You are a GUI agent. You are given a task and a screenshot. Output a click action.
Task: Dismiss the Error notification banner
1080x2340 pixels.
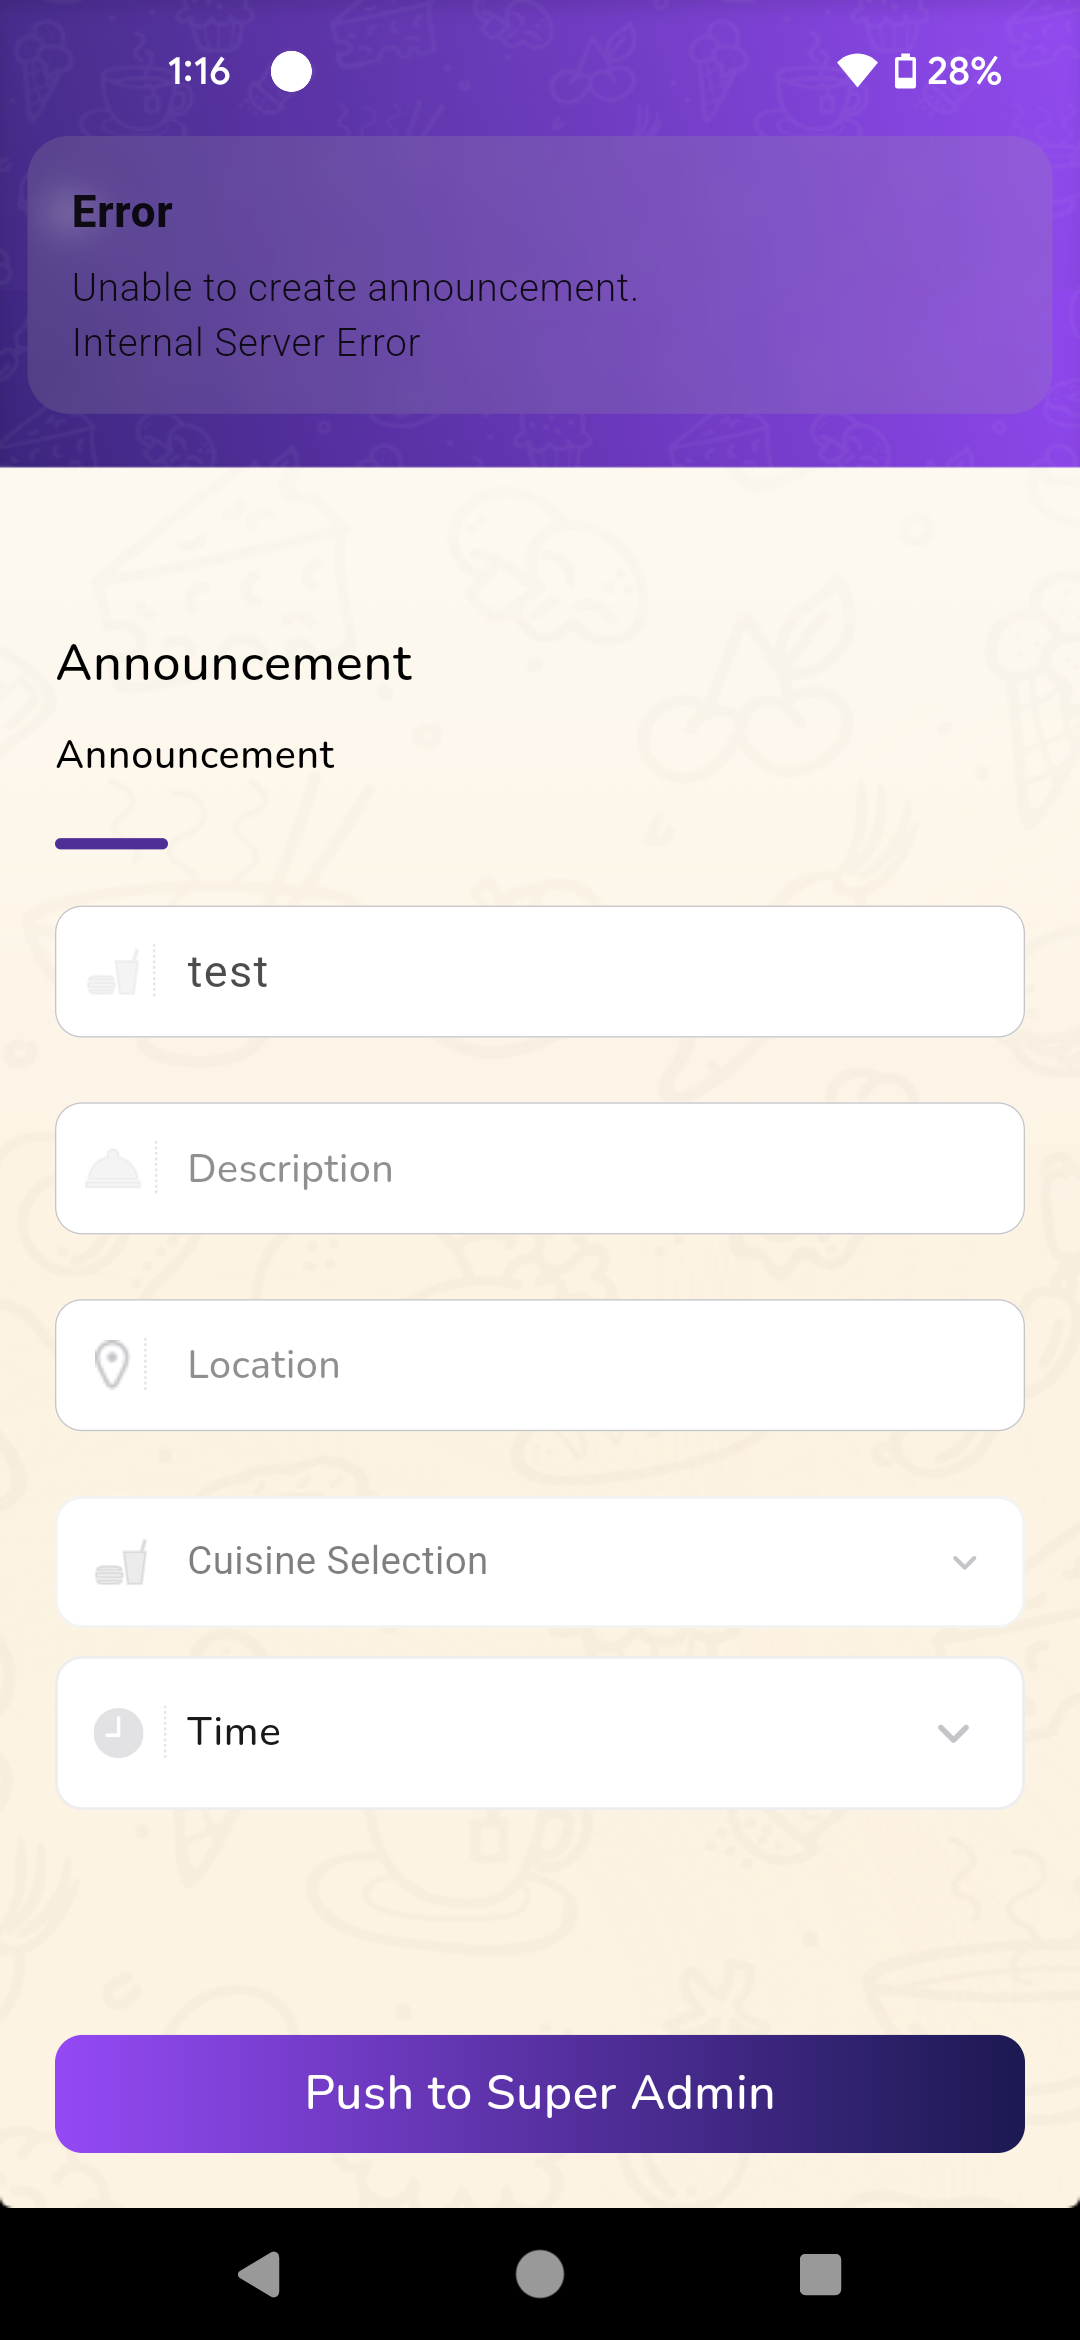(540, 275)
